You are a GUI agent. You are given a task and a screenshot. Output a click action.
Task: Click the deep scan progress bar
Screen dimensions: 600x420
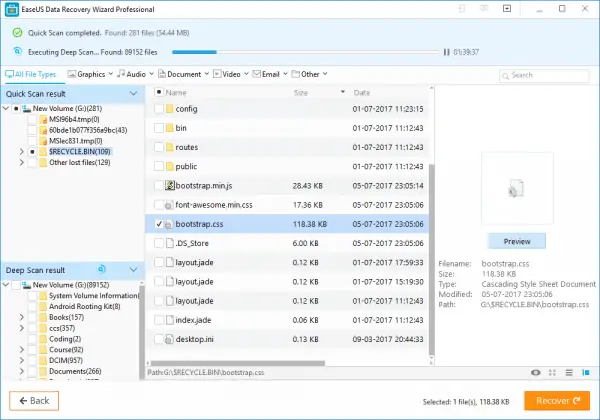click(306, 52)
